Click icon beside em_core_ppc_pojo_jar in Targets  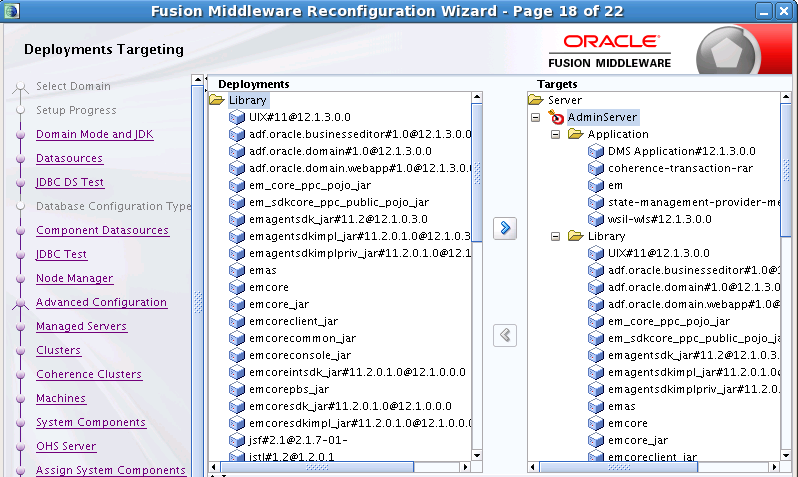pyautogui.click(x=595, y=321)
